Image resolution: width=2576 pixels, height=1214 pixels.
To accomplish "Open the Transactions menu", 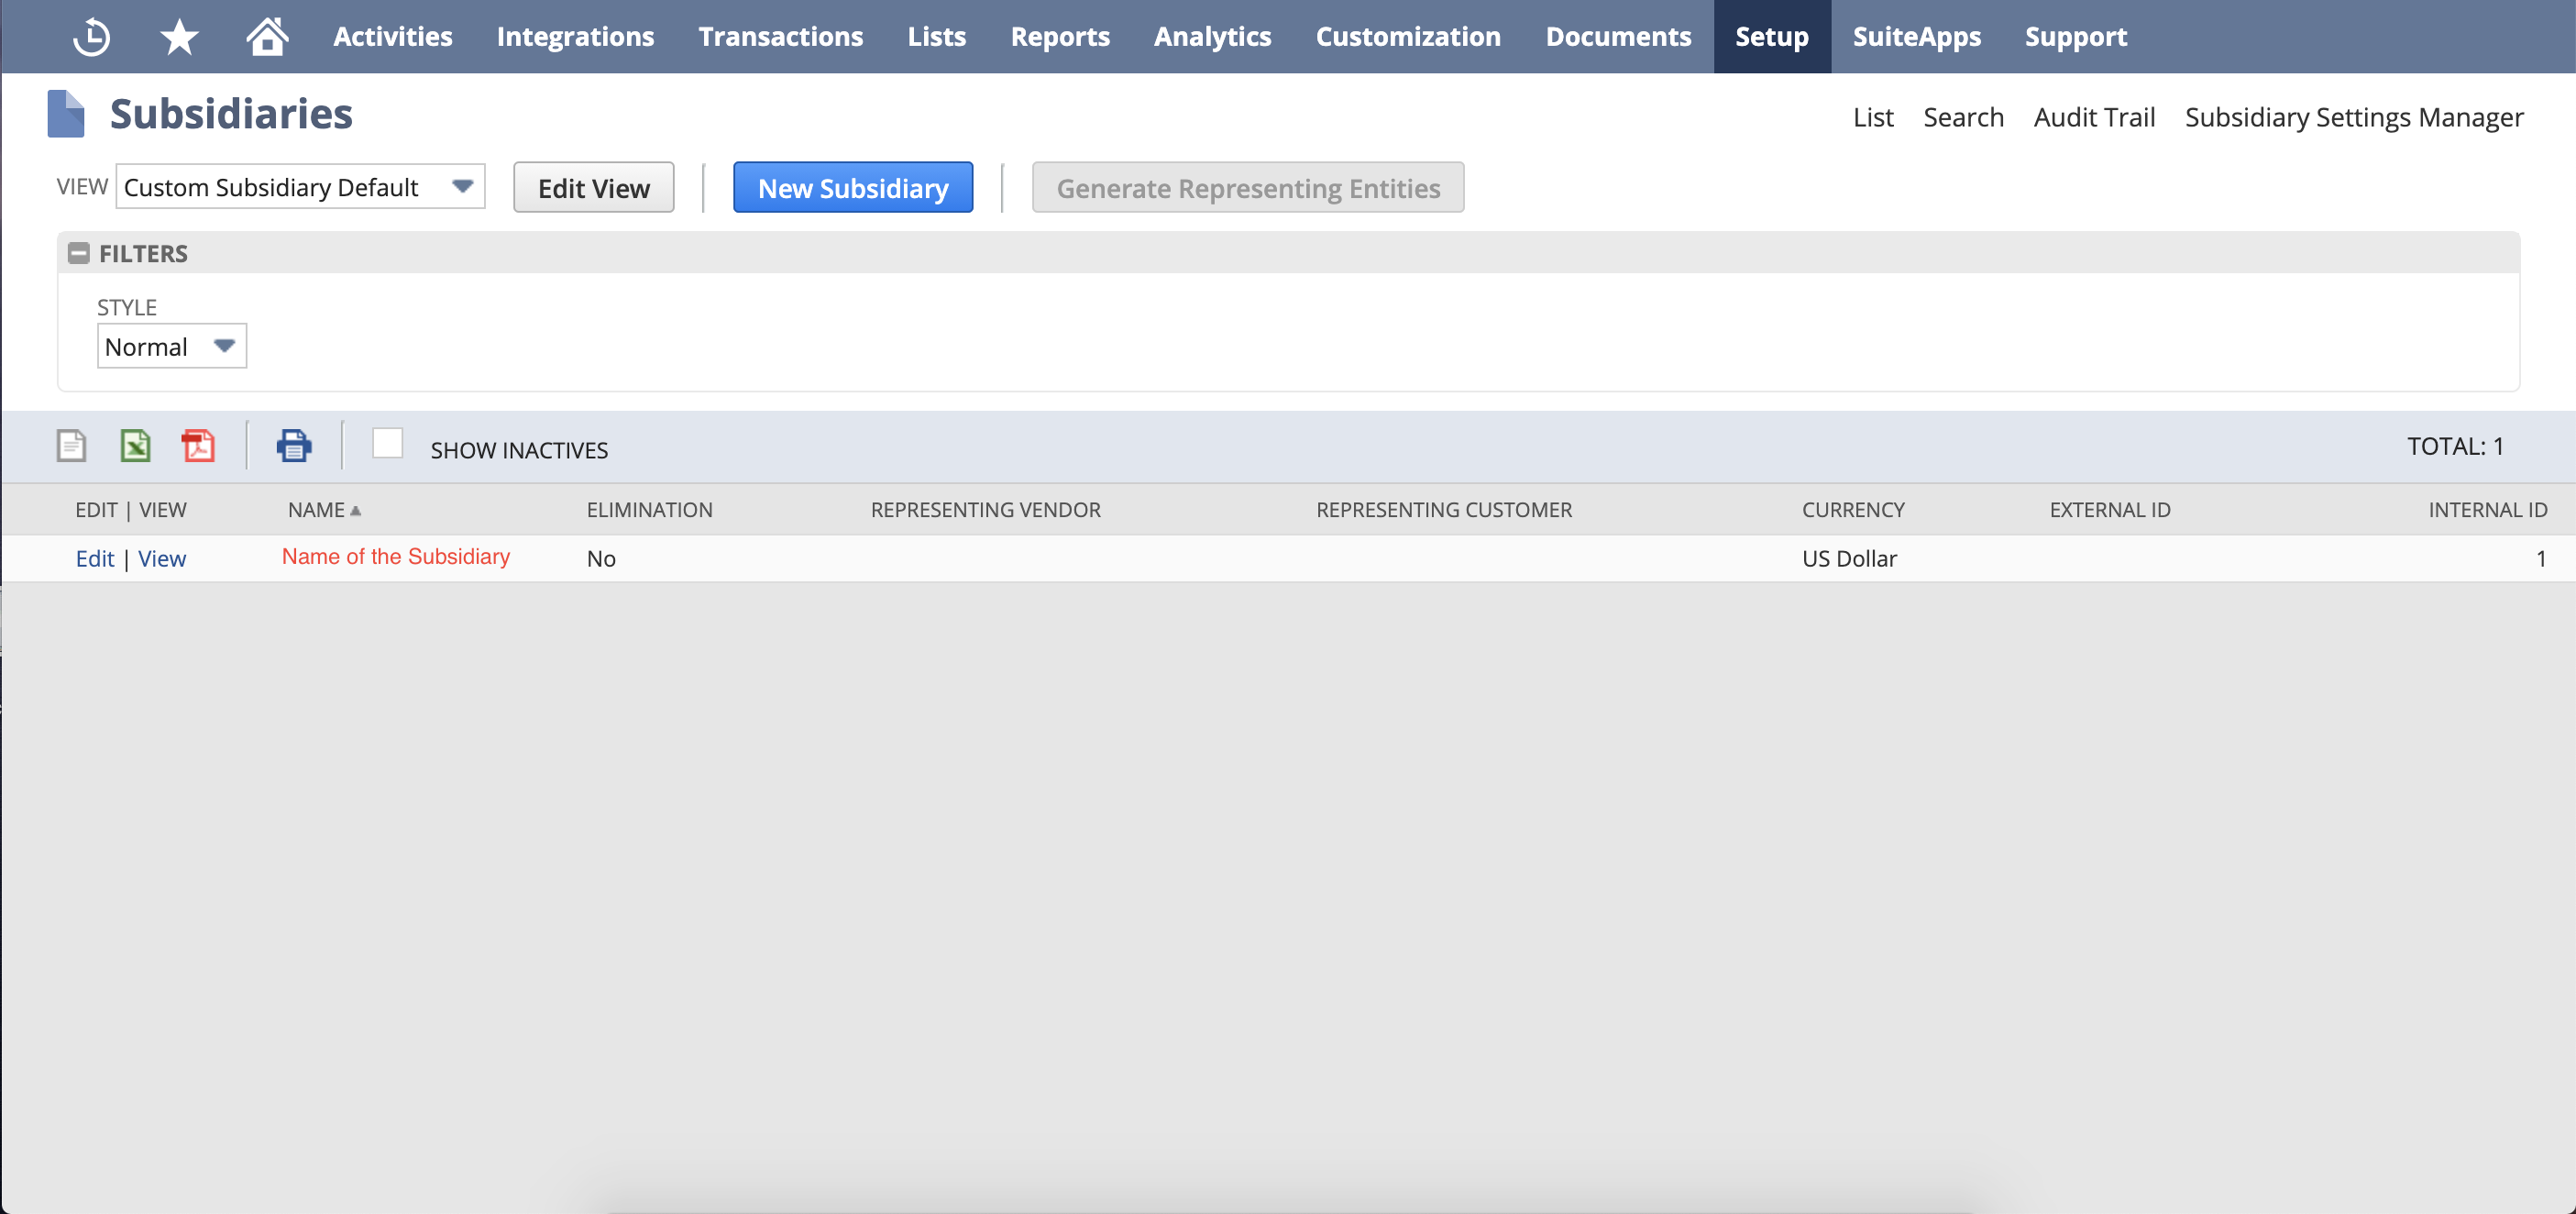I will [781, 36].
